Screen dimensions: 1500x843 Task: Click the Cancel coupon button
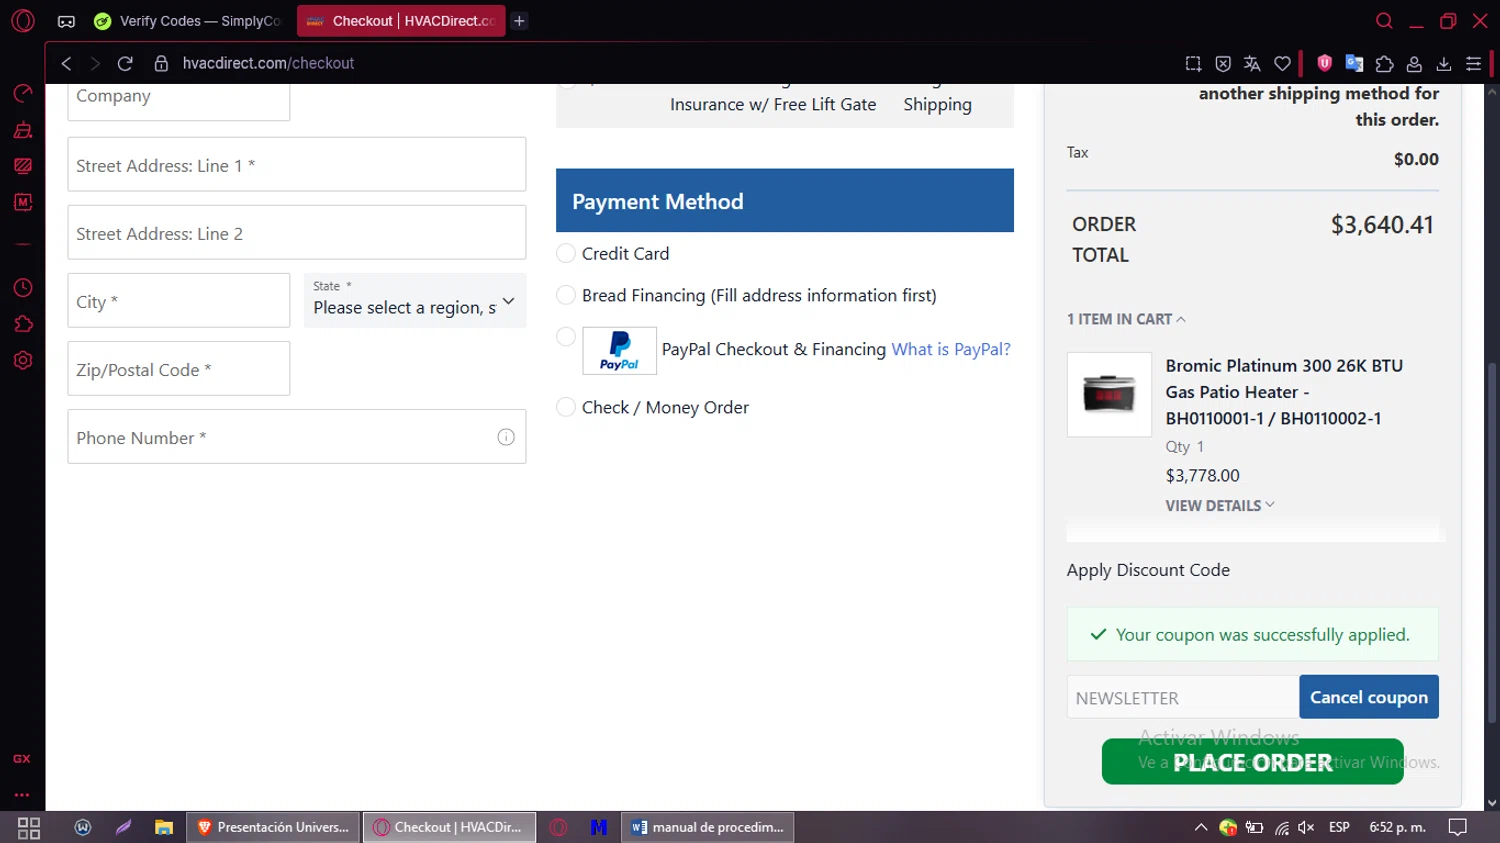coord(1369,697)
